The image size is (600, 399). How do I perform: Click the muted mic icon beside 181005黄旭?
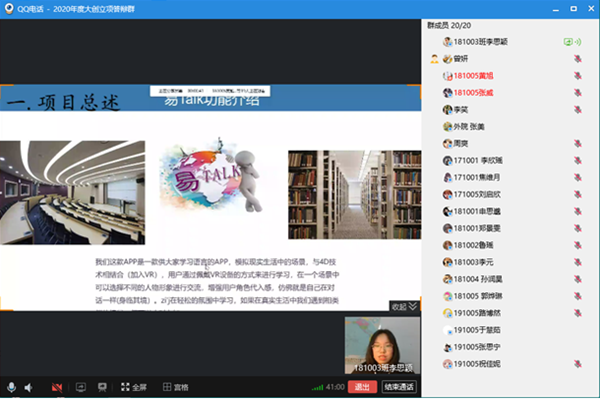pos(577,76)
